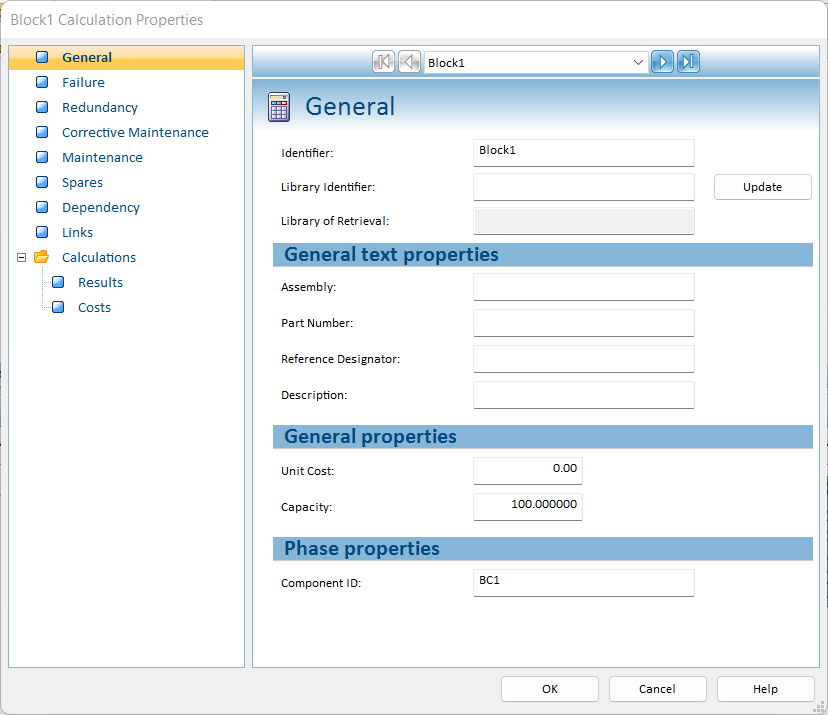Image resolution: width=828 pixels, height=715 pixels.
Task: Click the blue icon next to Maintenance
Action: (42, 157)
